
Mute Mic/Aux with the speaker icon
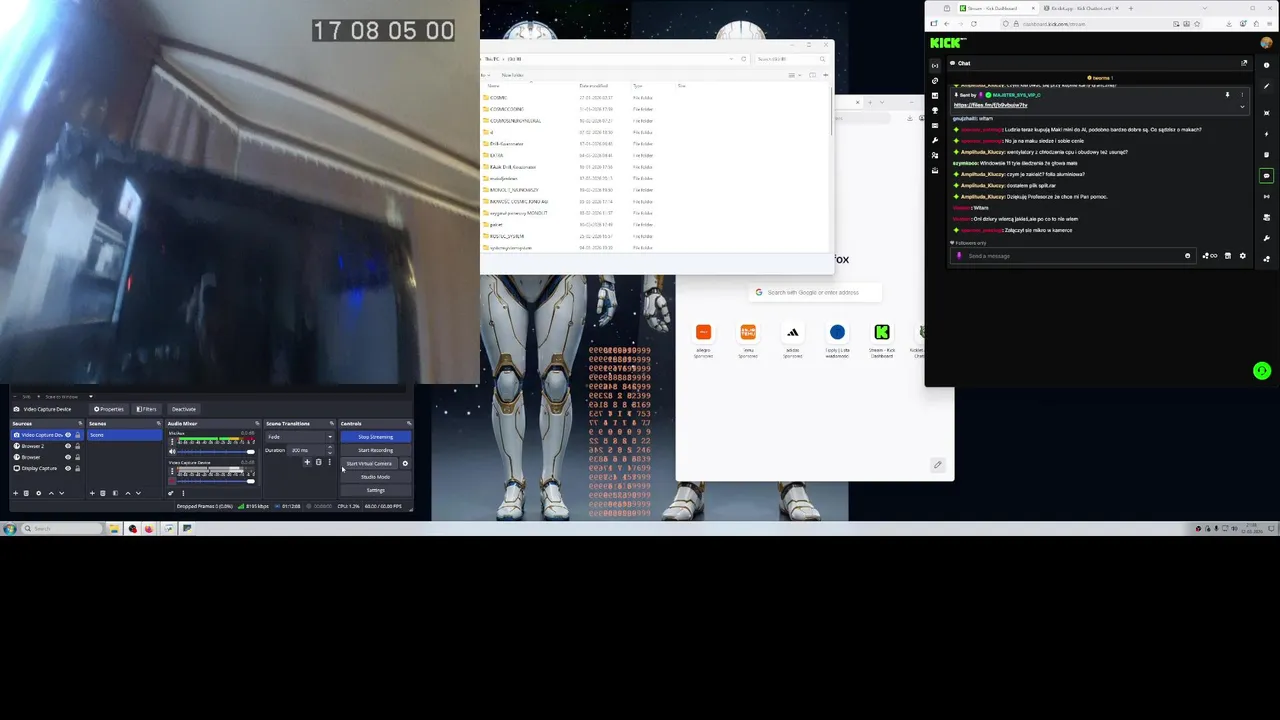(172, 451)
